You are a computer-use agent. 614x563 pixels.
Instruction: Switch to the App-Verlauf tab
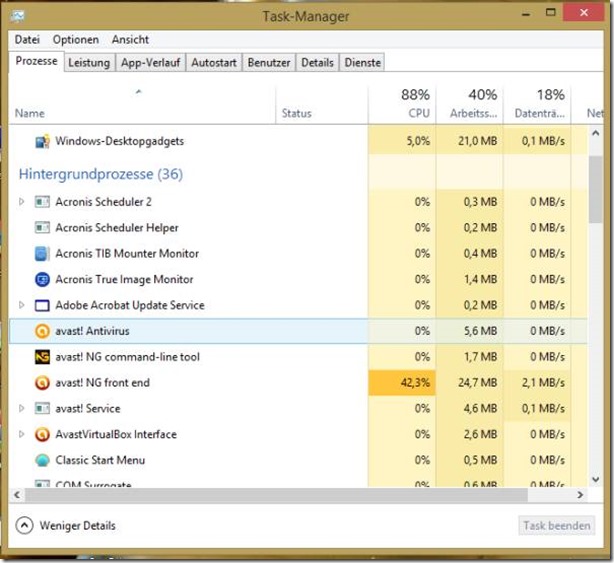click(150, 63)
